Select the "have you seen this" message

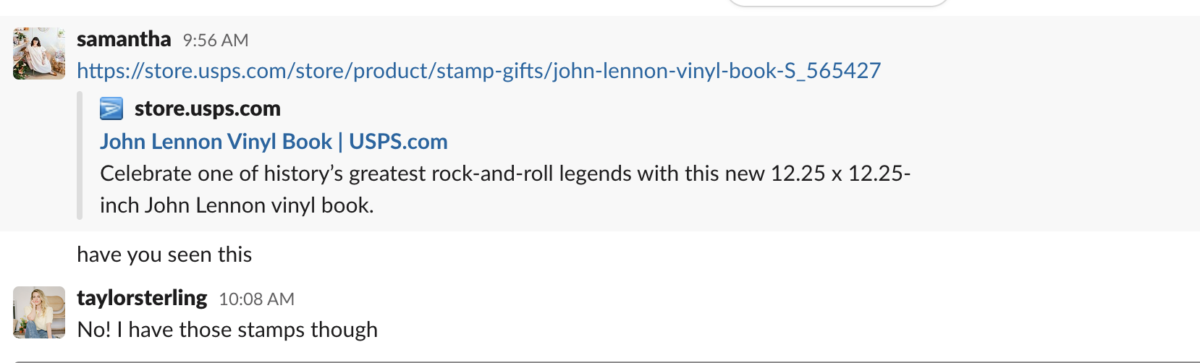[x=164, y=255]
